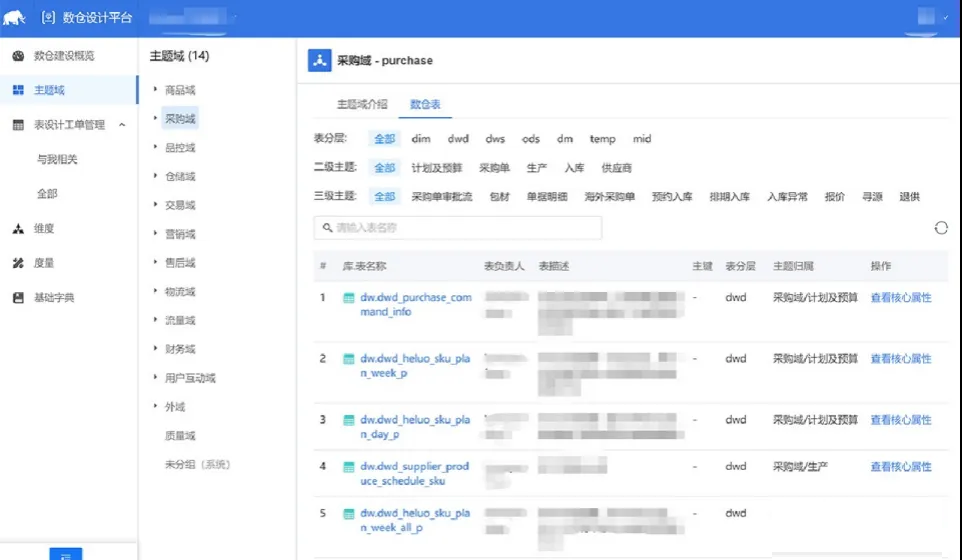Viewport: 962px width, 560px height.
Task: Collapse the 表设计工单管理 menu chevron
Action: coord(122,125)
